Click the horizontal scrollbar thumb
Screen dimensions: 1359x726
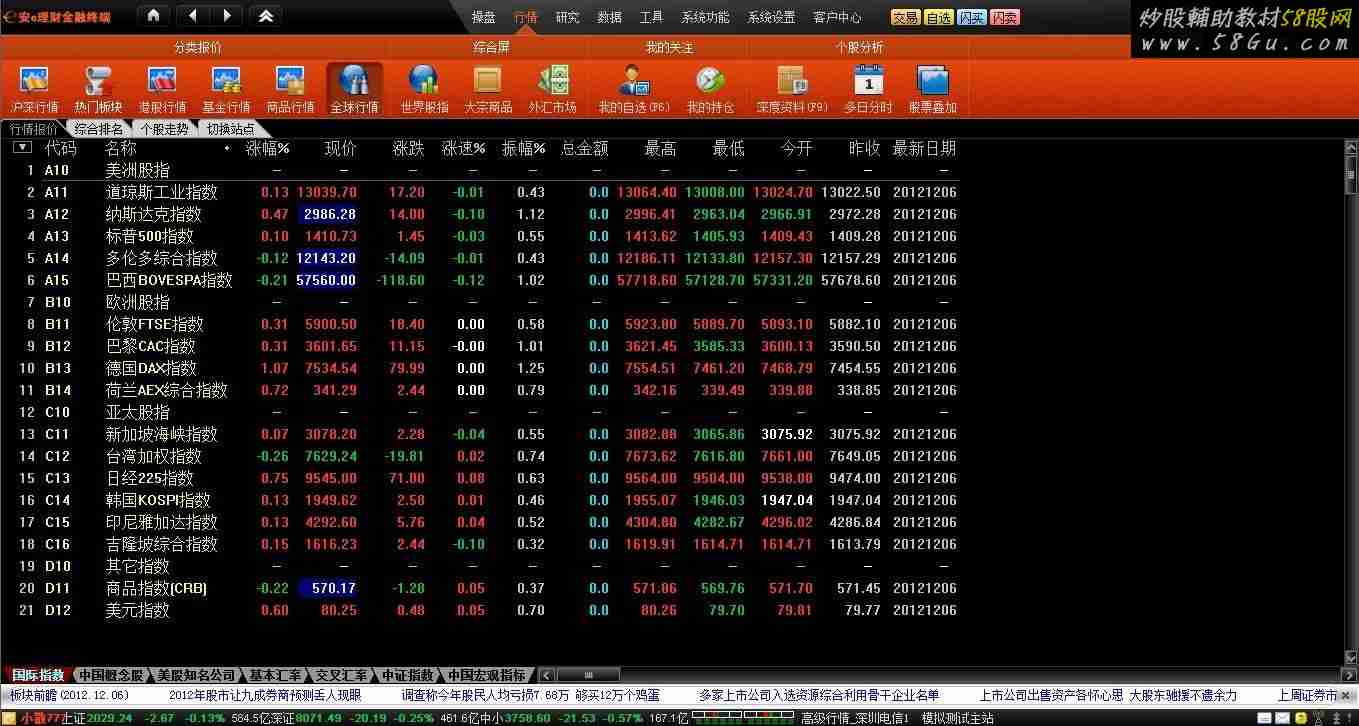point(588,675)
